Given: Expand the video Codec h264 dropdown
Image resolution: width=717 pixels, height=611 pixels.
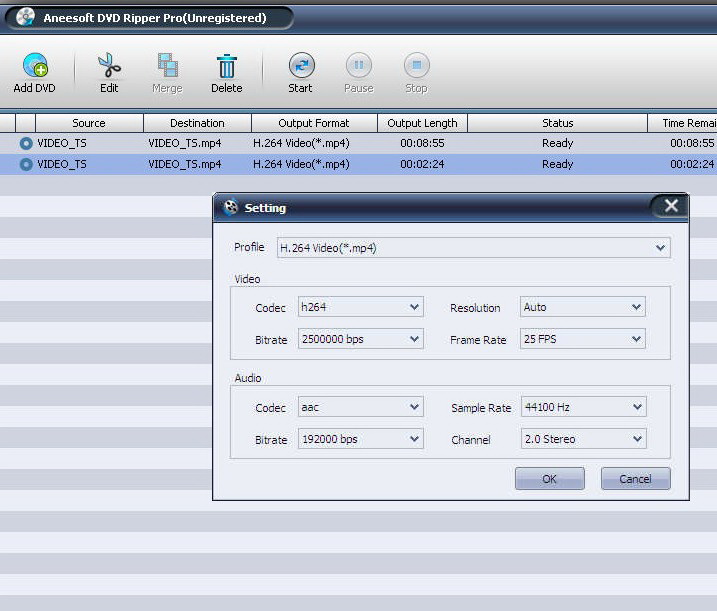Looking at the screenshot, I should [360, 307].
